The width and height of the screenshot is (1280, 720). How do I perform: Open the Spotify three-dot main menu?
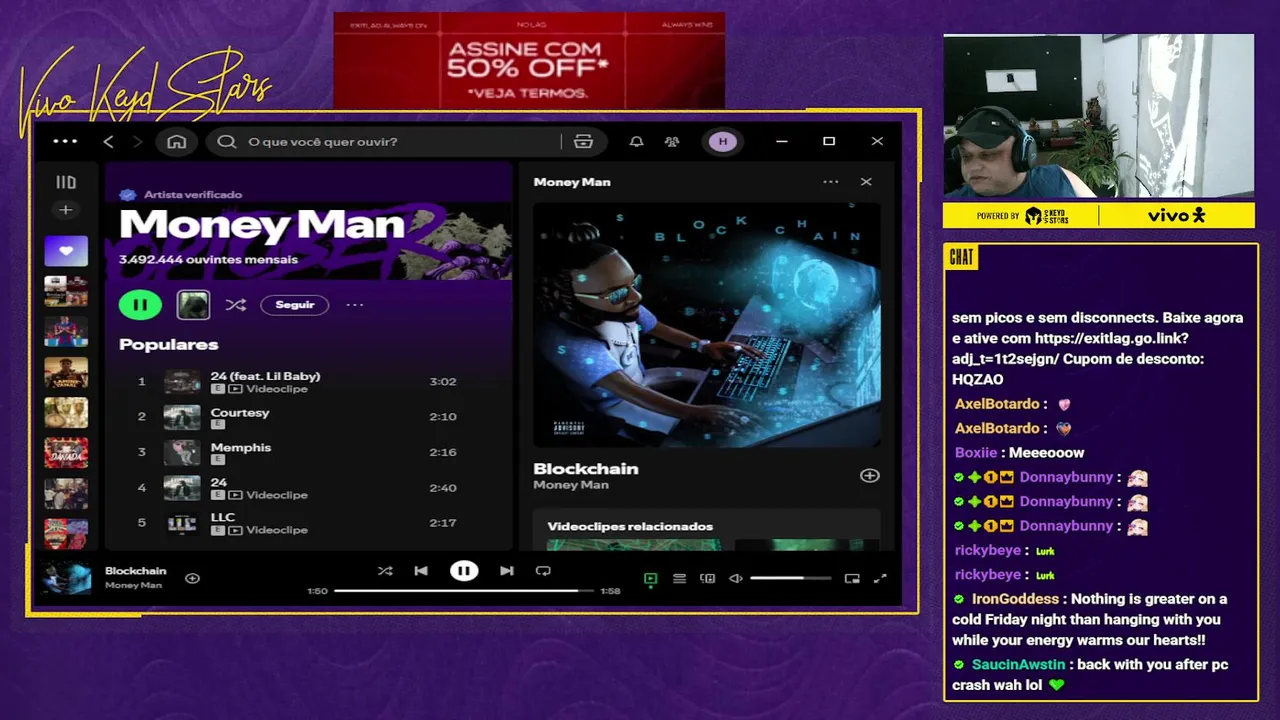point(65,141)
